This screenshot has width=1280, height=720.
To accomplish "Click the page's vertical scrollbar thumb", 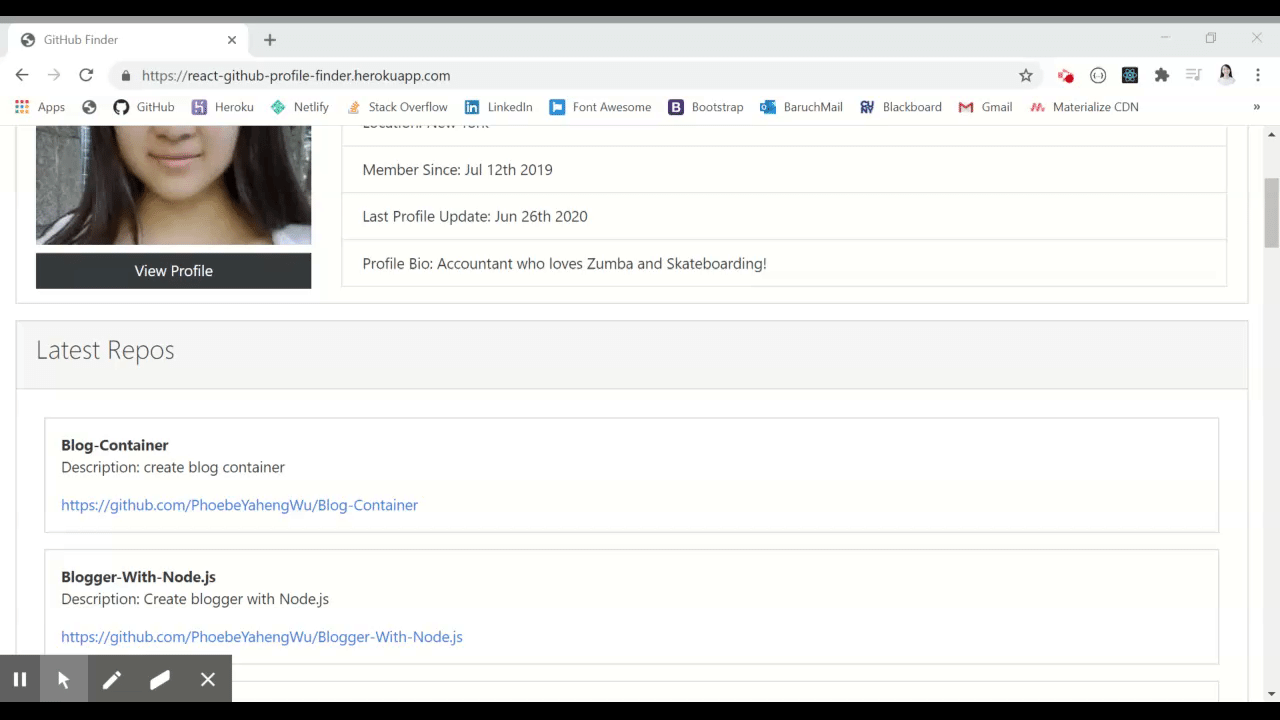I will click(1272, 213).
